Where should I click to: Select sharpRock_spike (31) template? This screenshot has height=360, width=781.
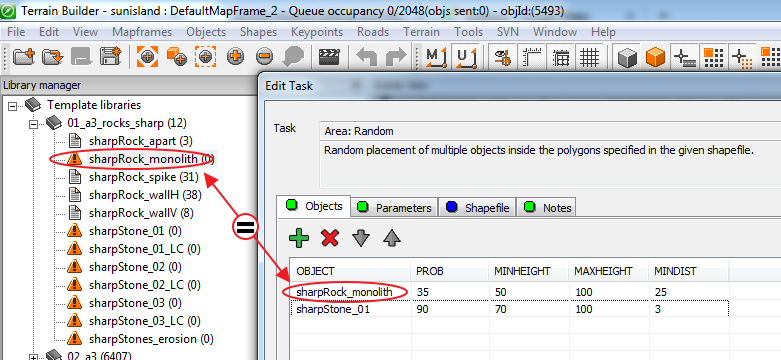coord(143,177)
